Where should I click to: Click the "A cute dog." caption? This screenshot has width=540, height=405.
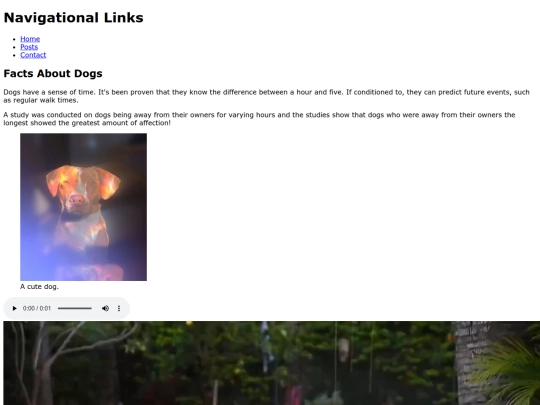[40, 287]
